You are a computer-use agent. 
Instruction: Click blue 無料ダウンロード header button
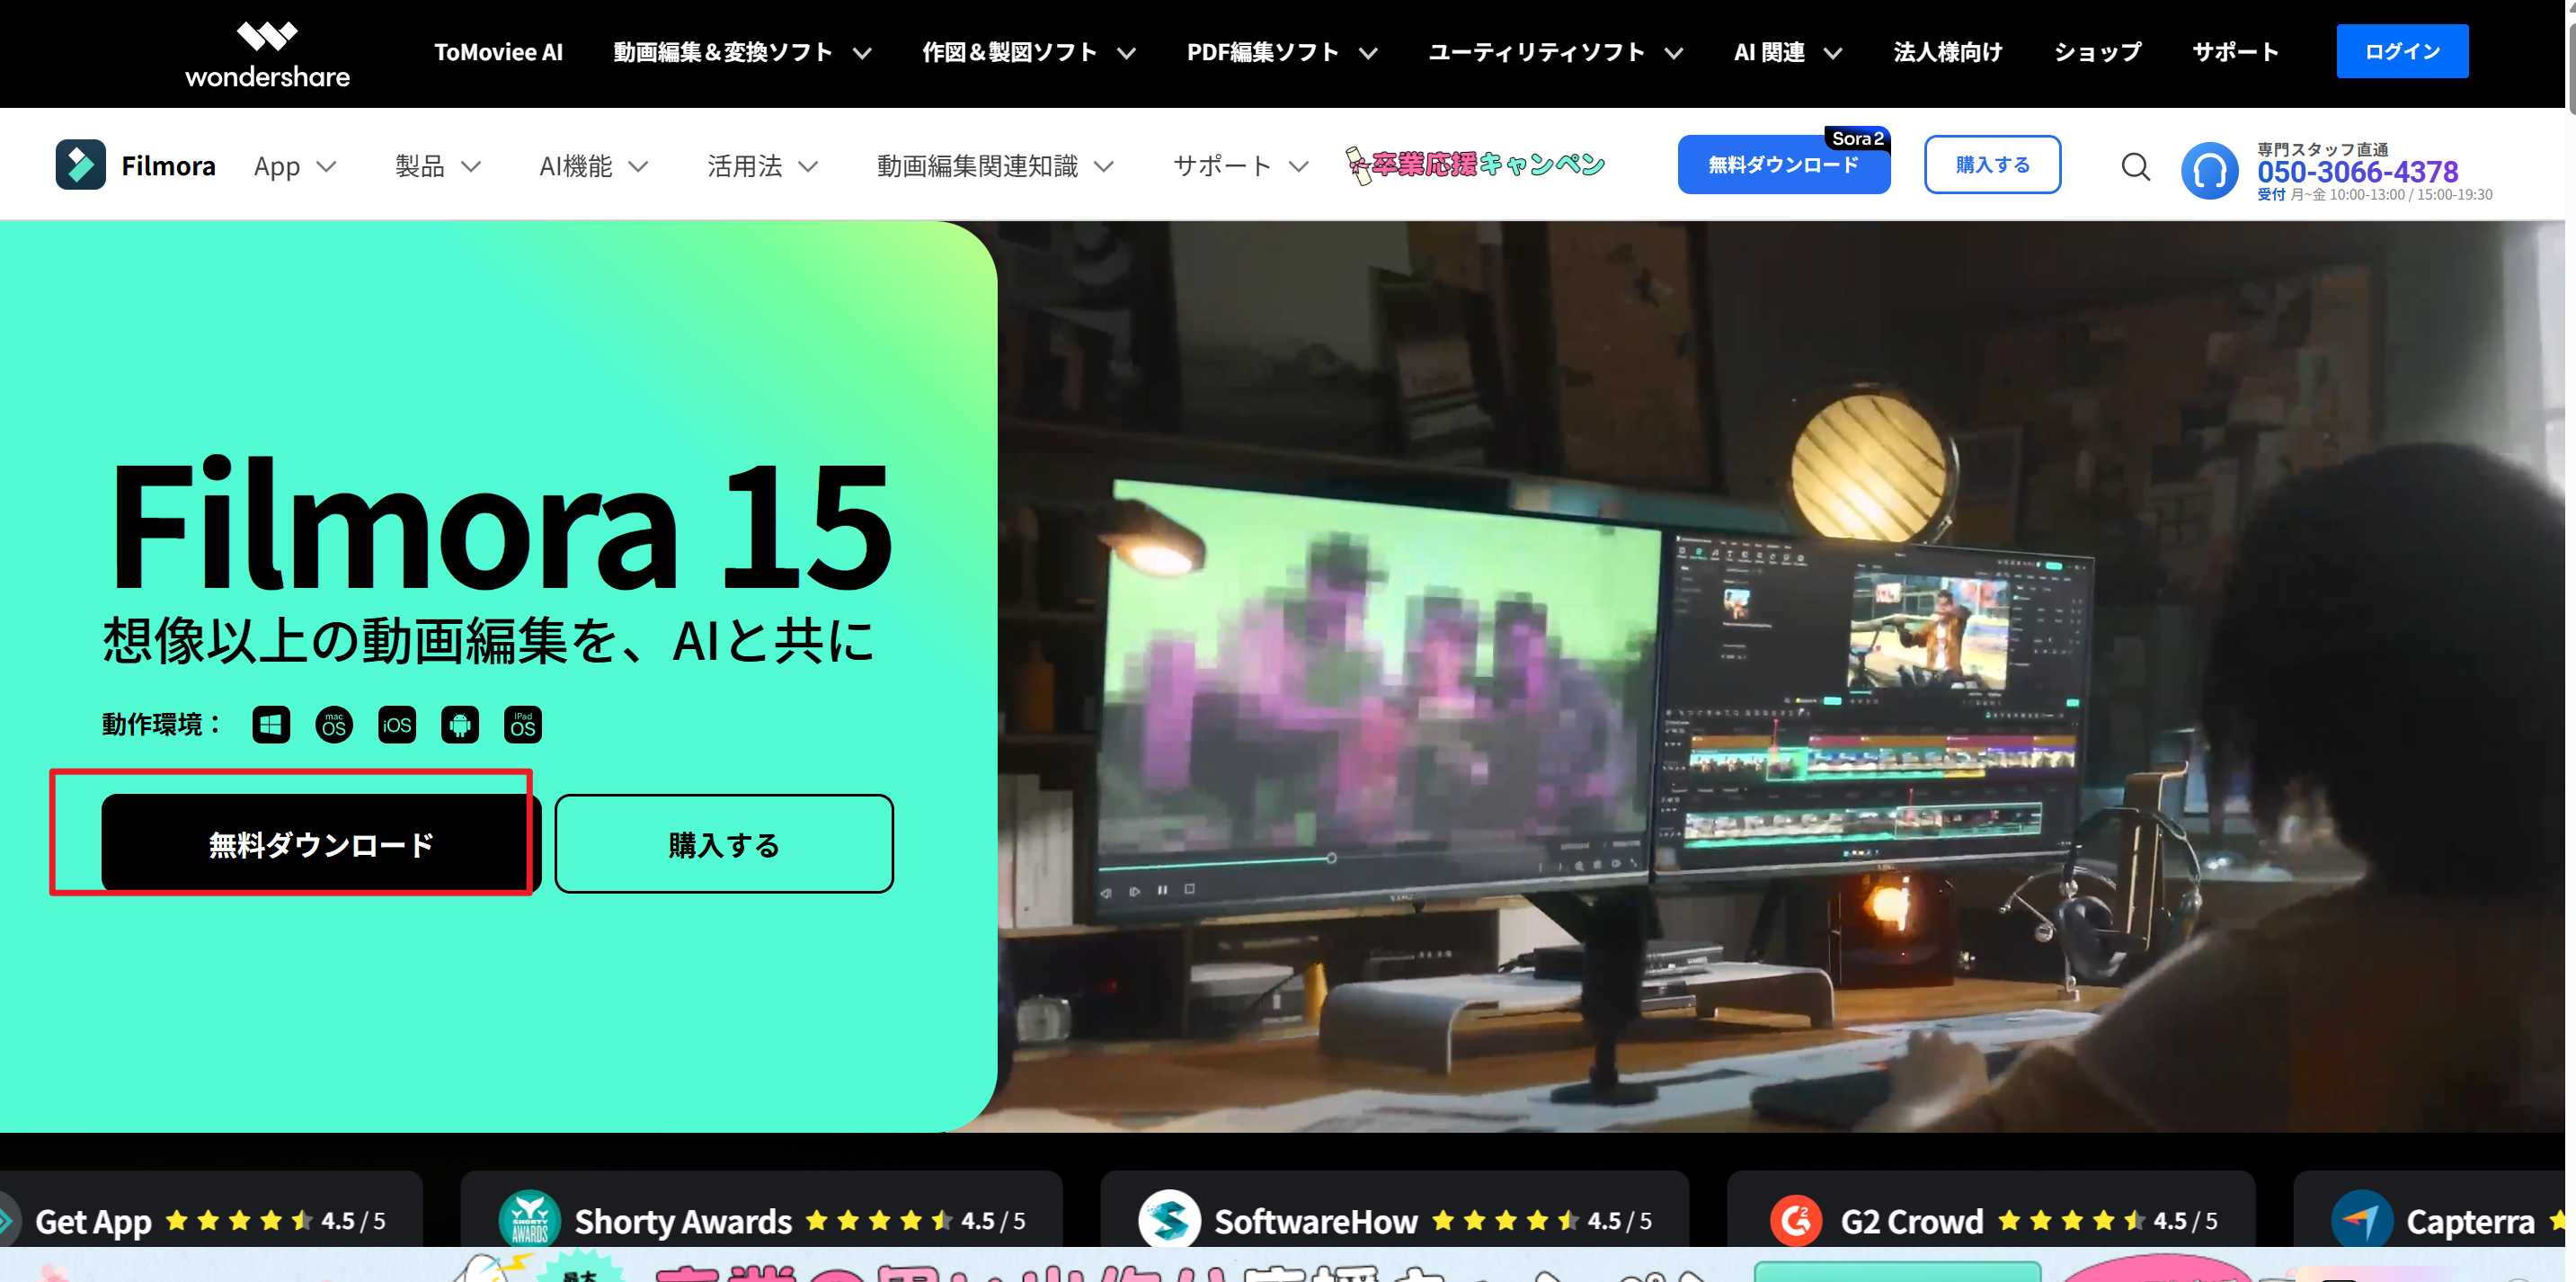click(x=1783, y=165)
